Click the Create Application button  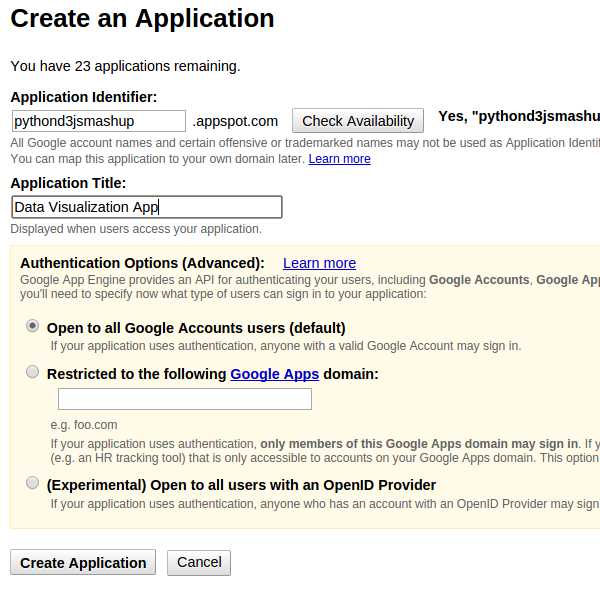(83, 562)
